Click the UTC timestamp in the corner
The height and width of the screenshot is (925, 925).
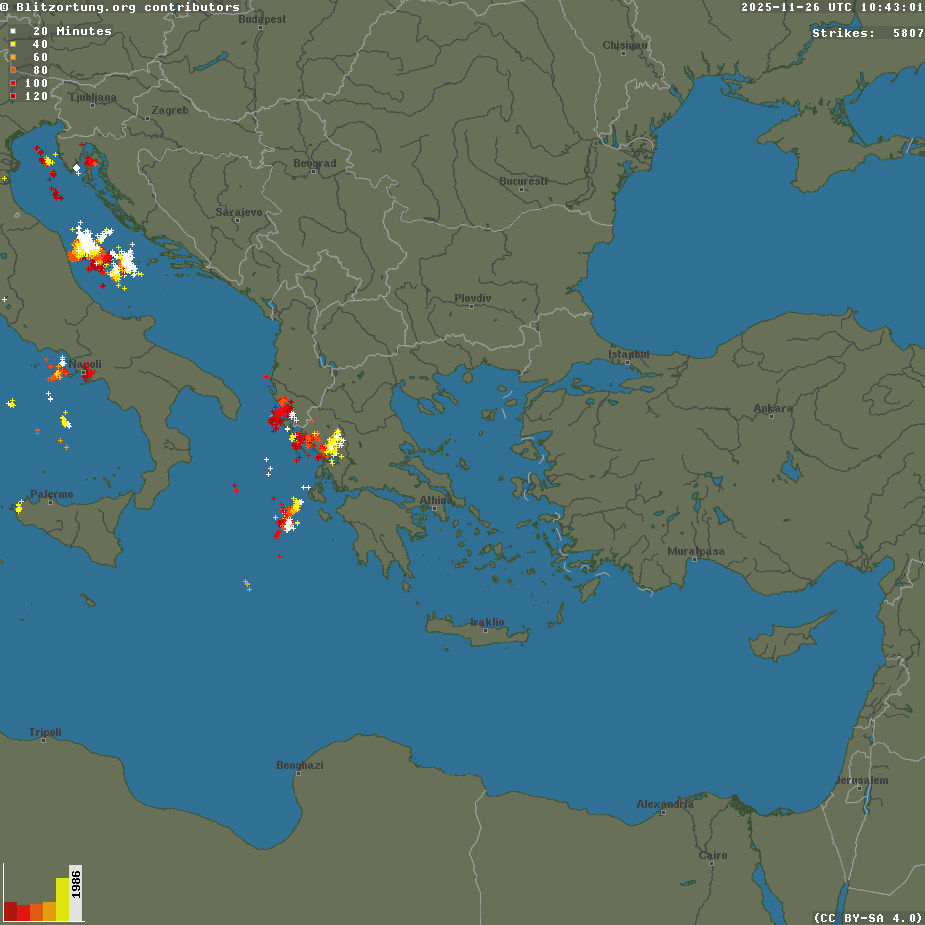832,7
